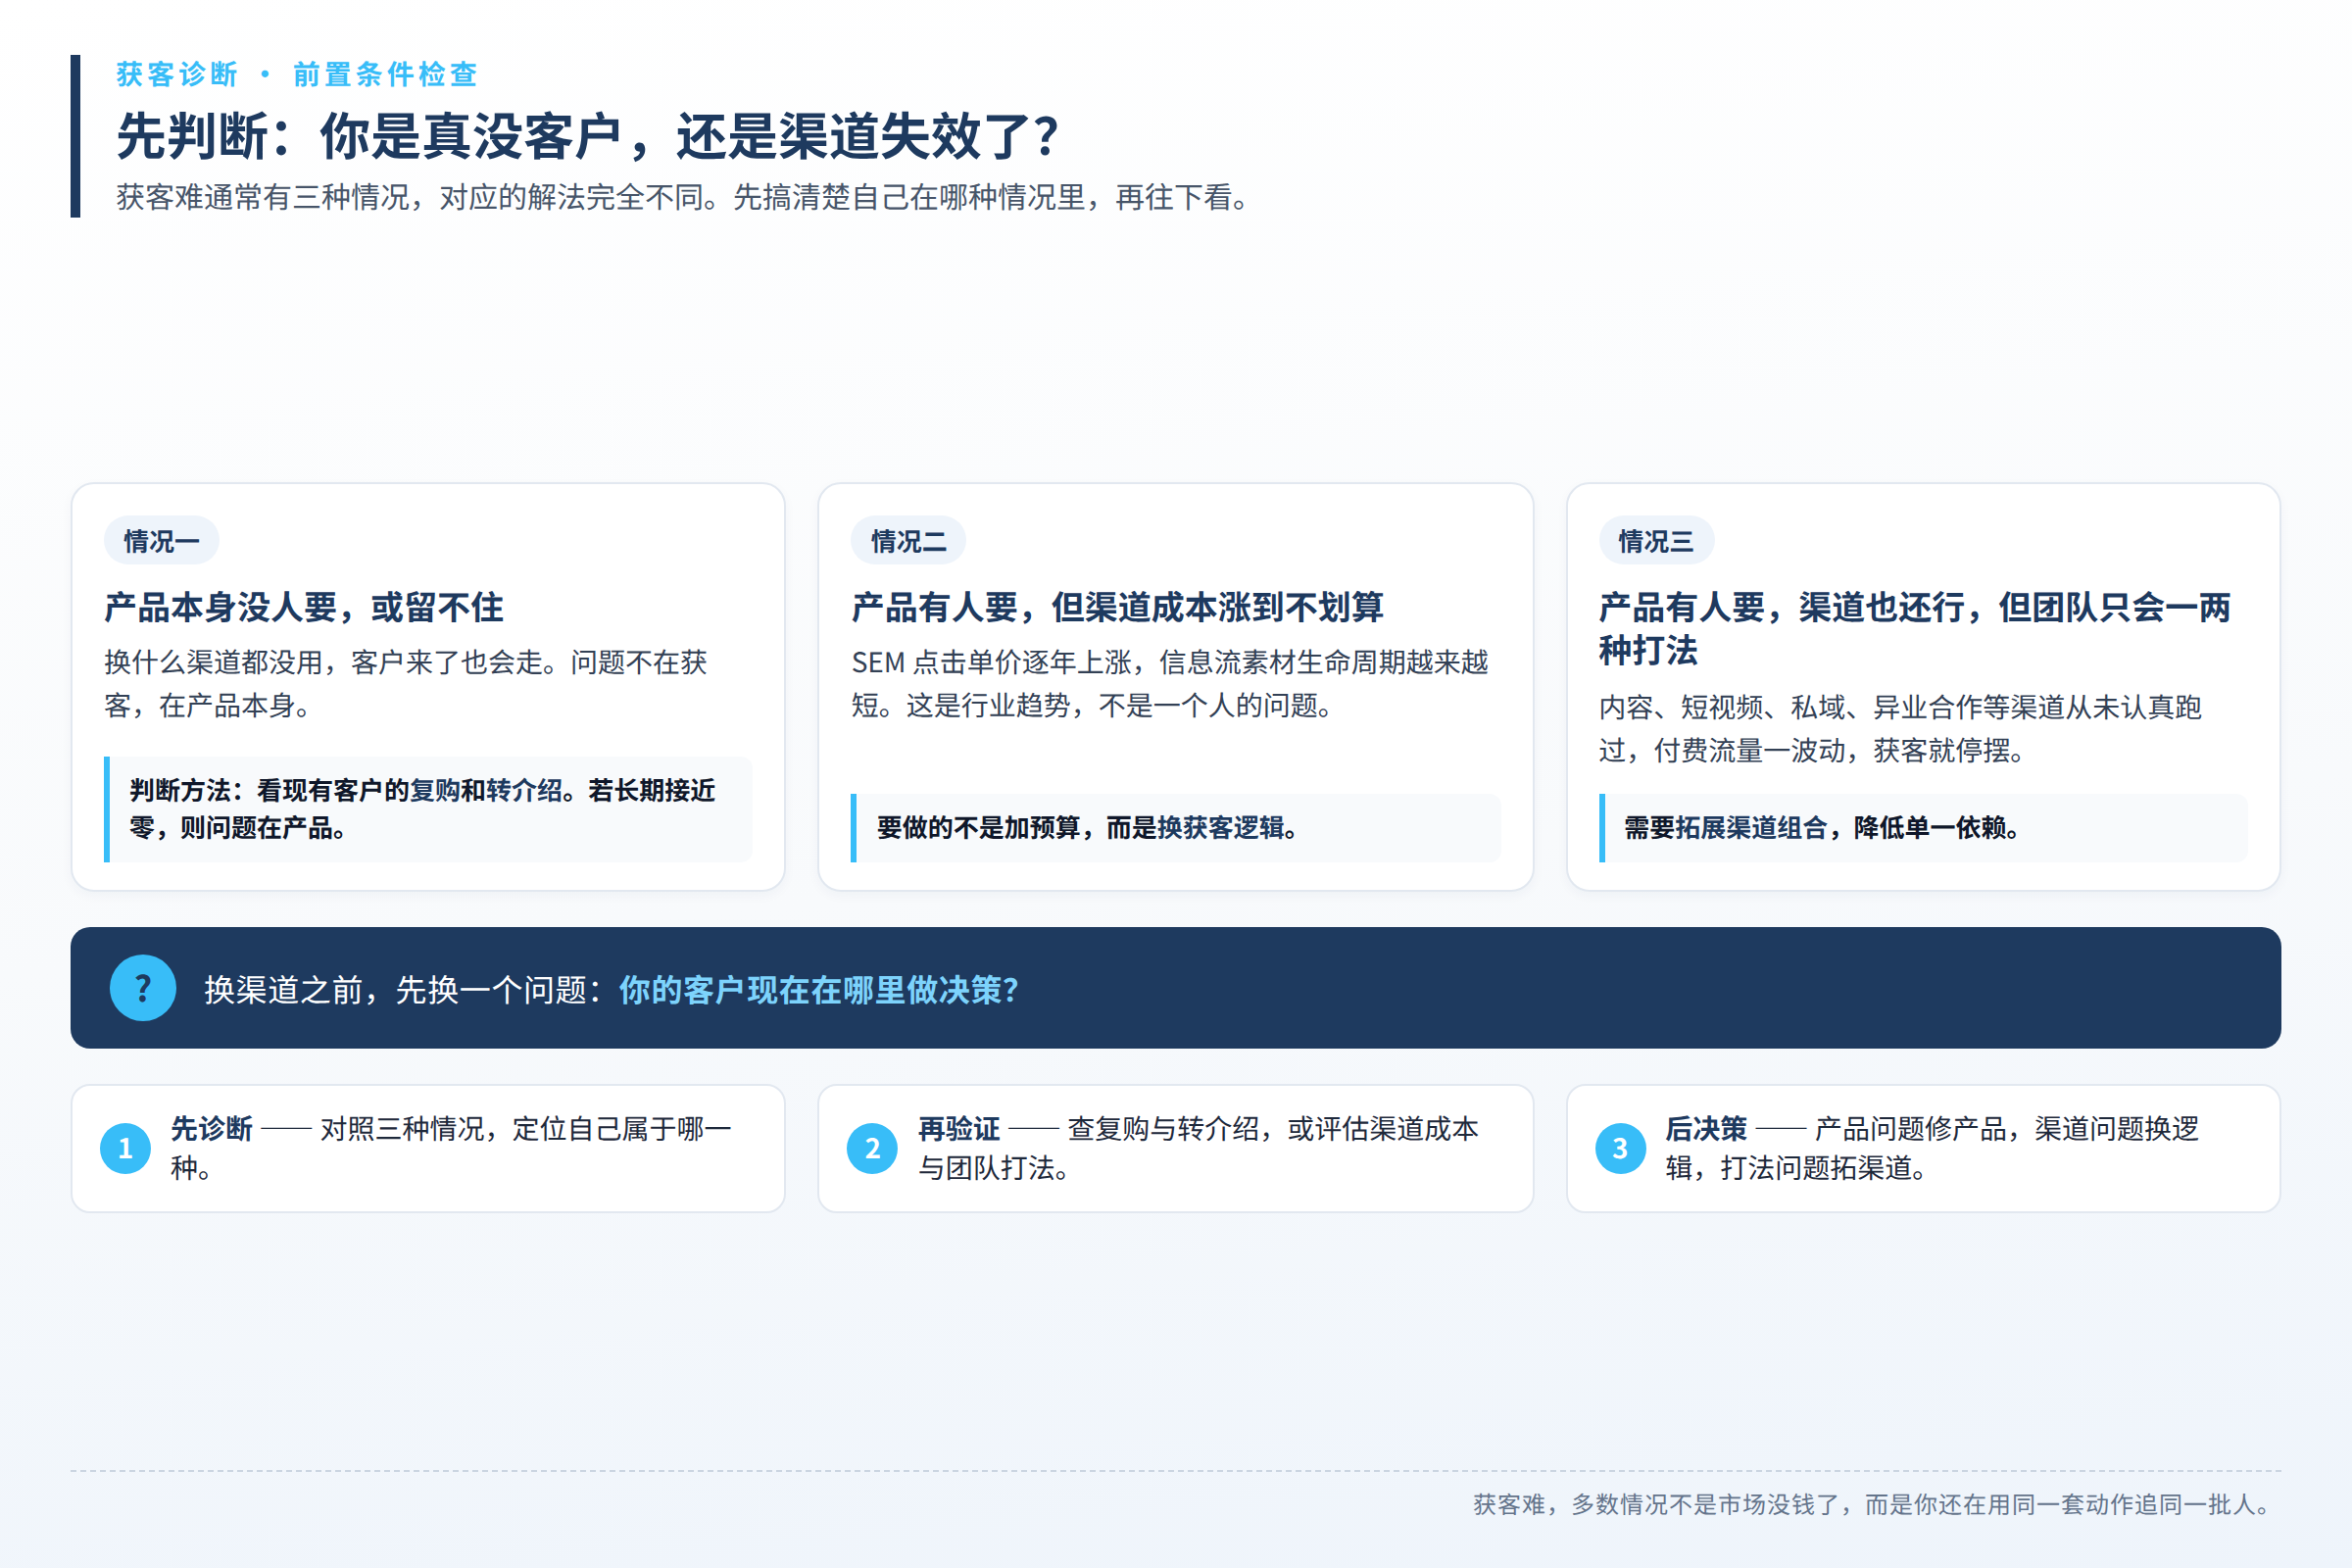Click step text 查复购与转介绍
The image size is (2352, 1568).
pyautogui.click(x=1198, y=1148)
